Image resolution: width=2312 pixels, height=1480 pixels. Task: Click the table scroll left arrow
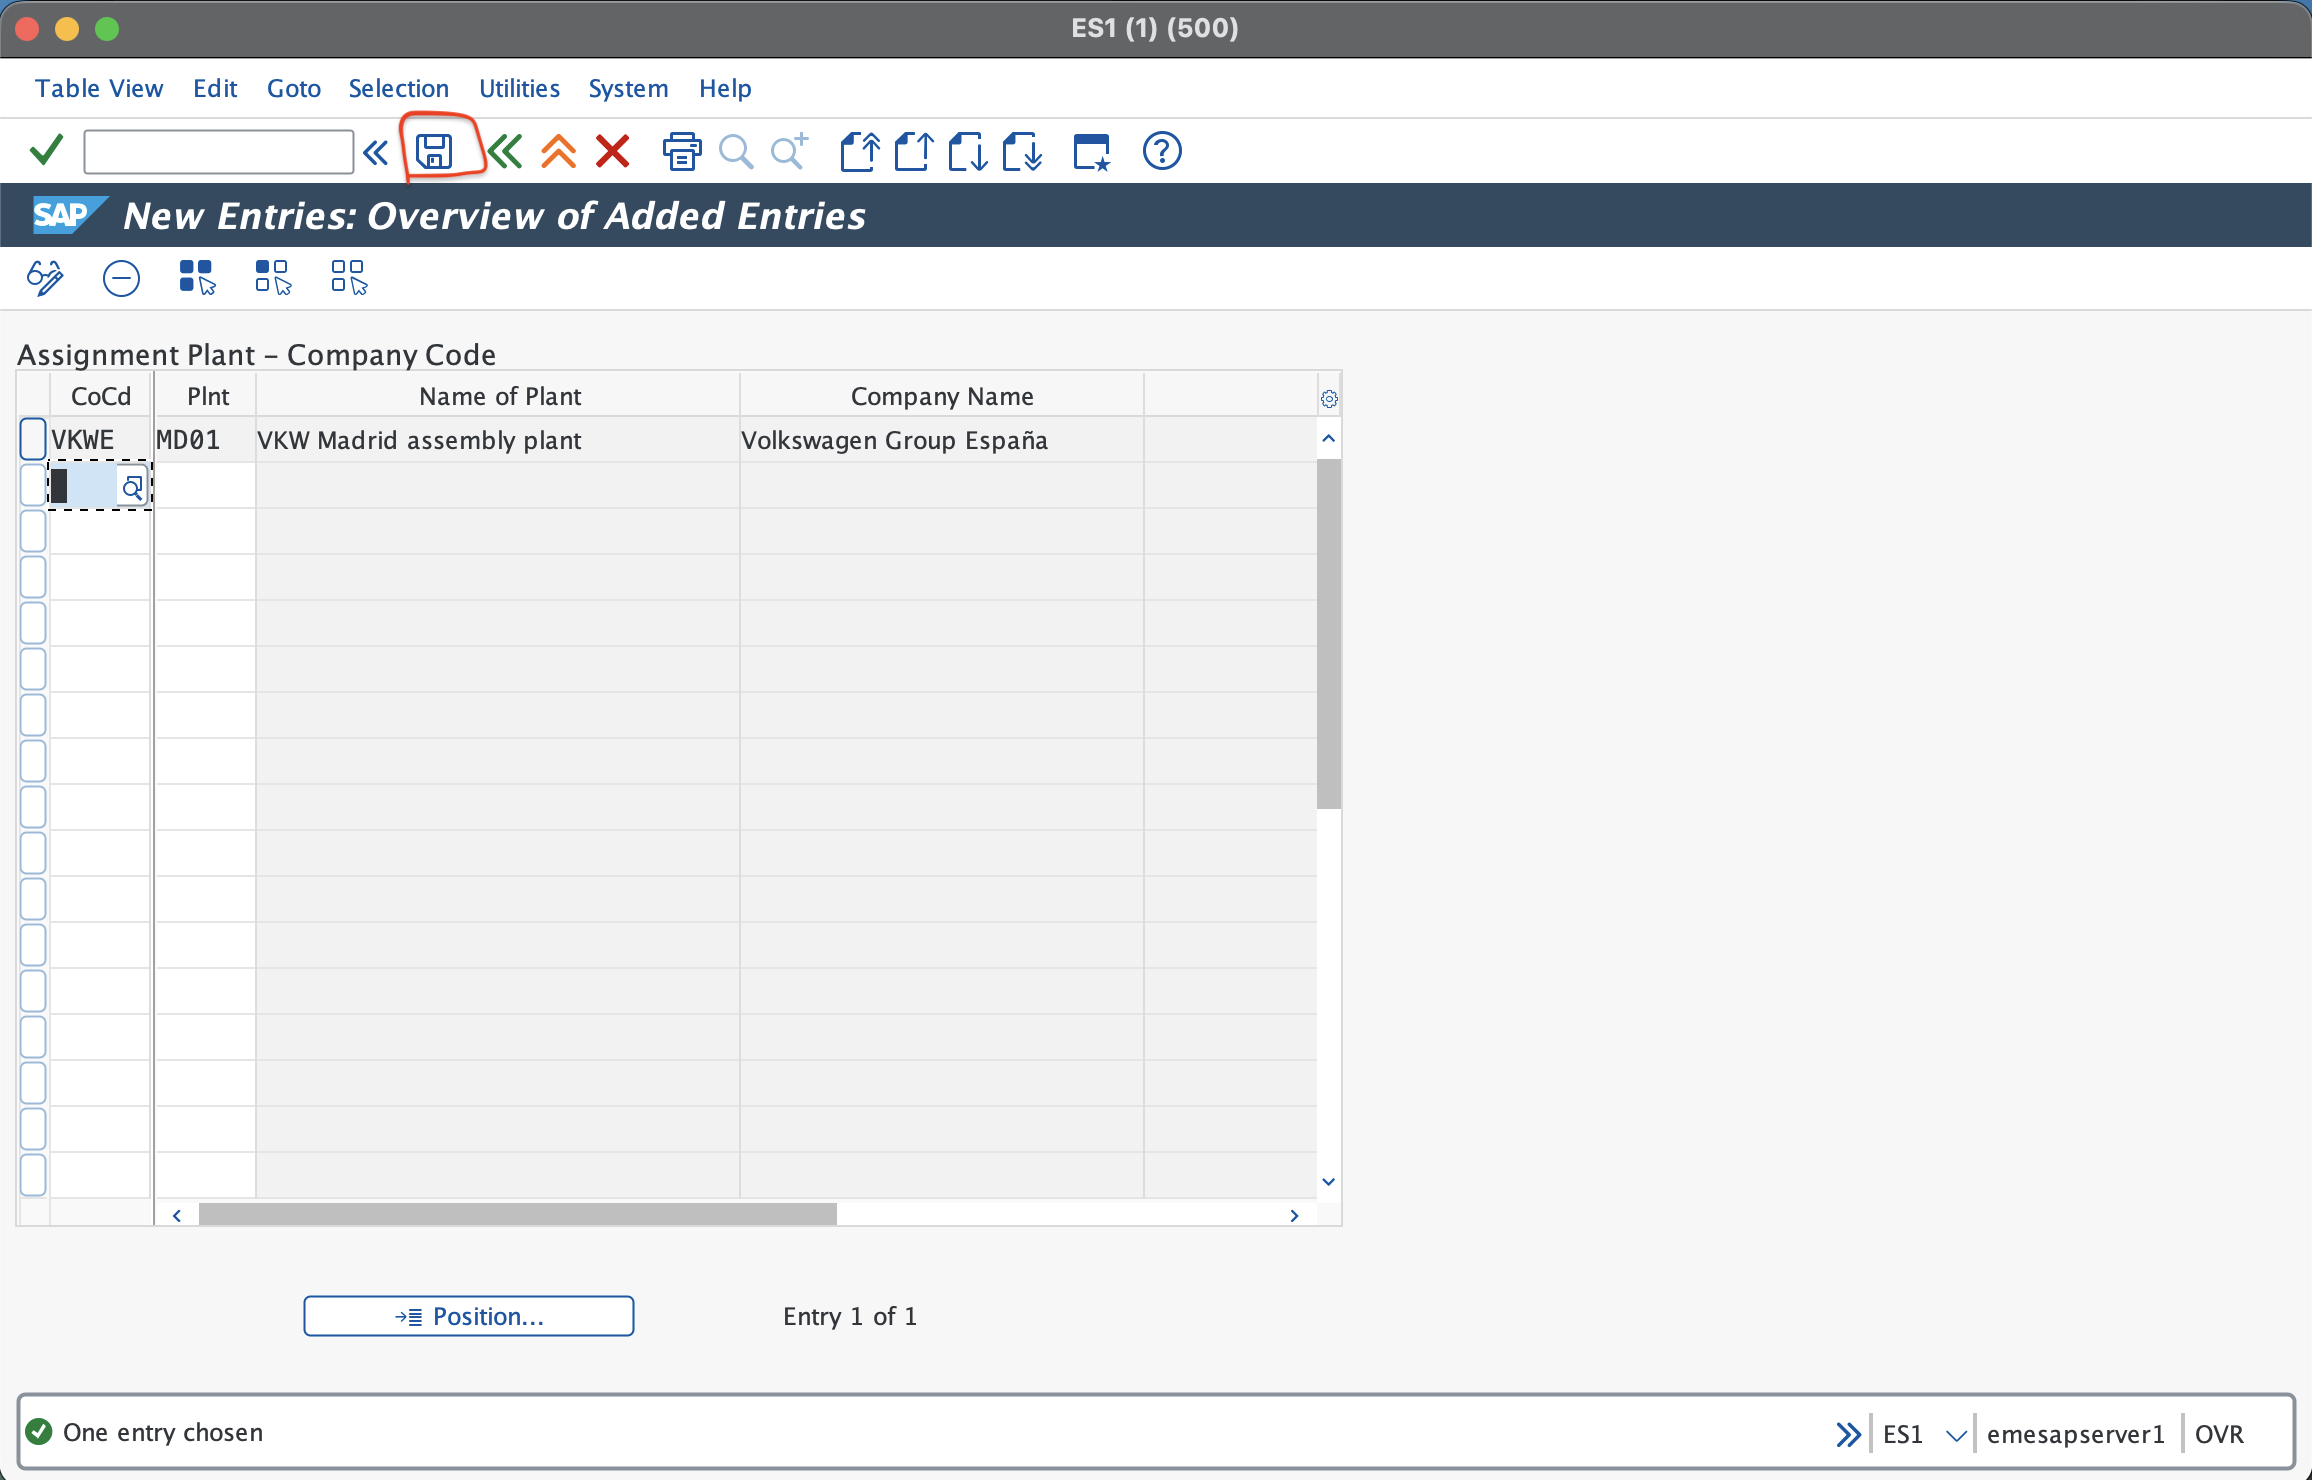[177, 1215]
